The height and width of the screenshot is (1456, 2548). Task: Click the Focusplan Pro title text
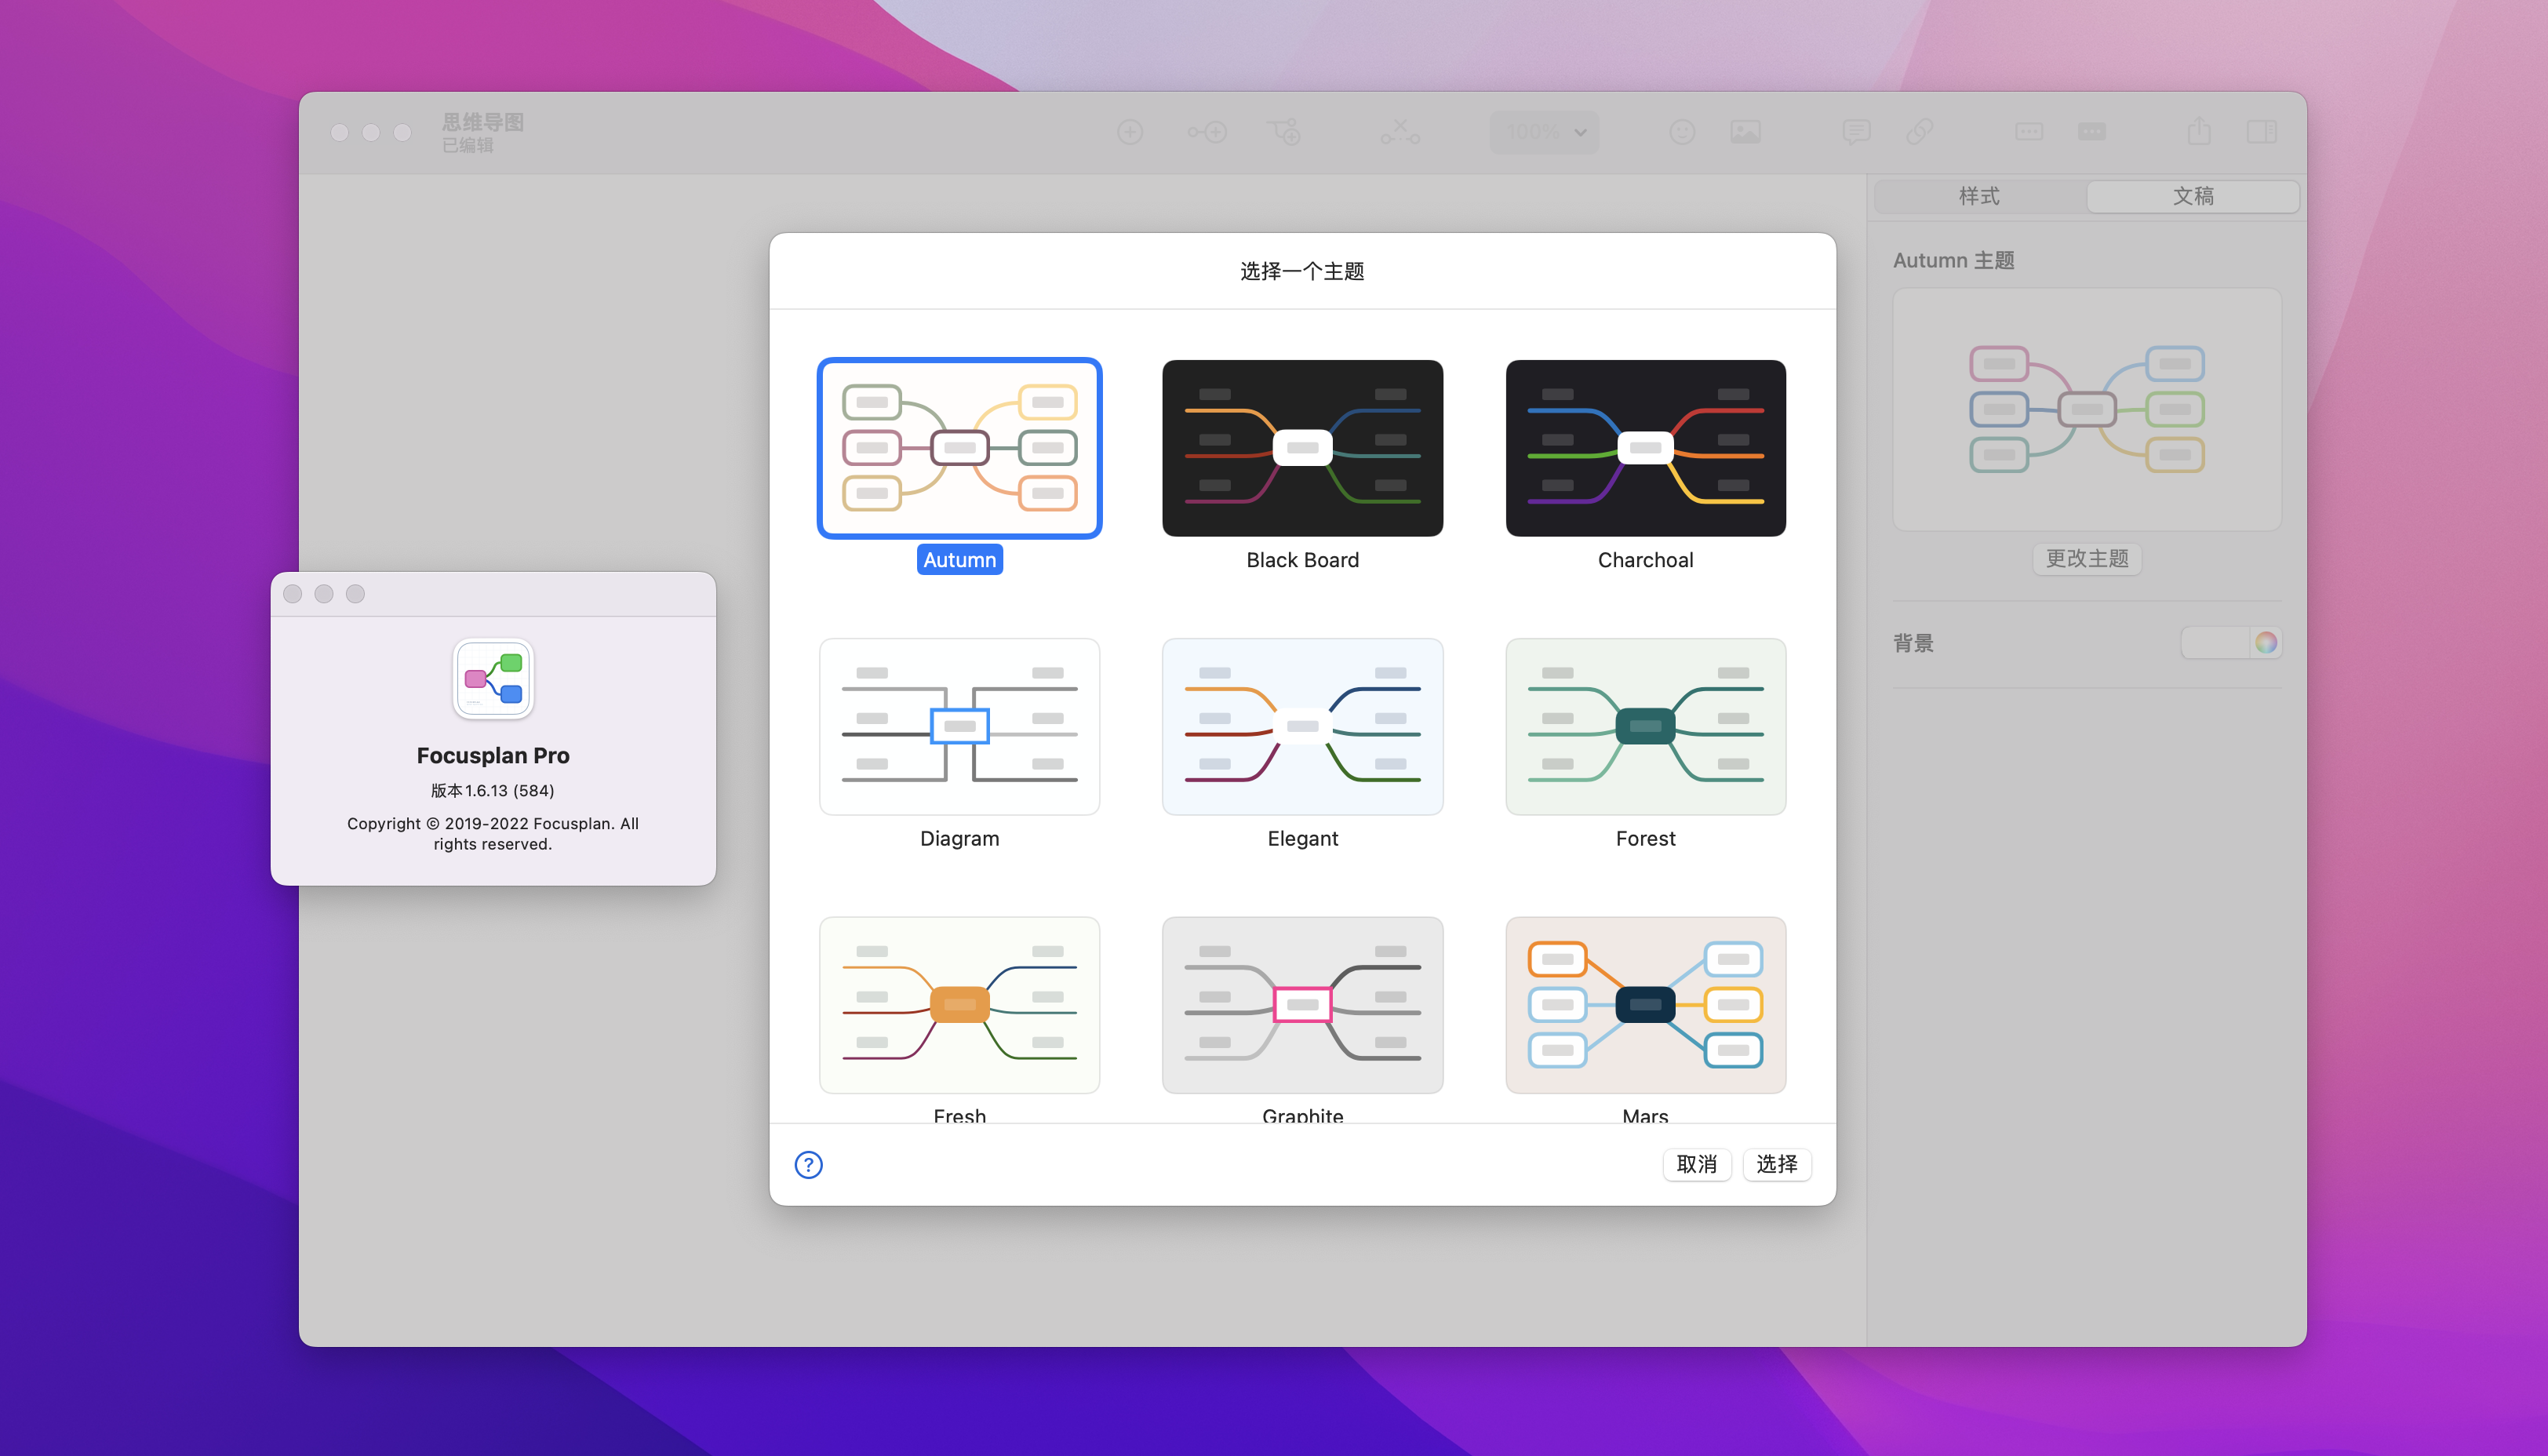[x=493, y=755]
